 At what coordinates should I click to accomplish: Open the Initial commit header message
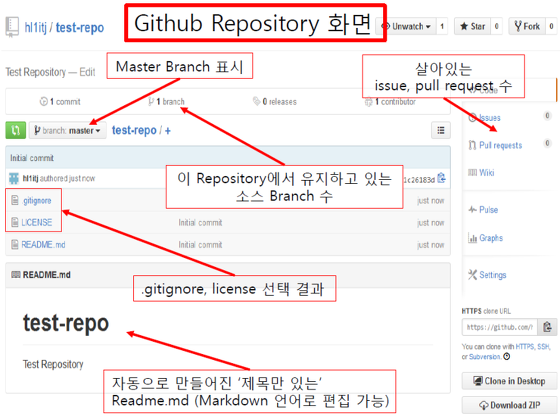point(32,158)
